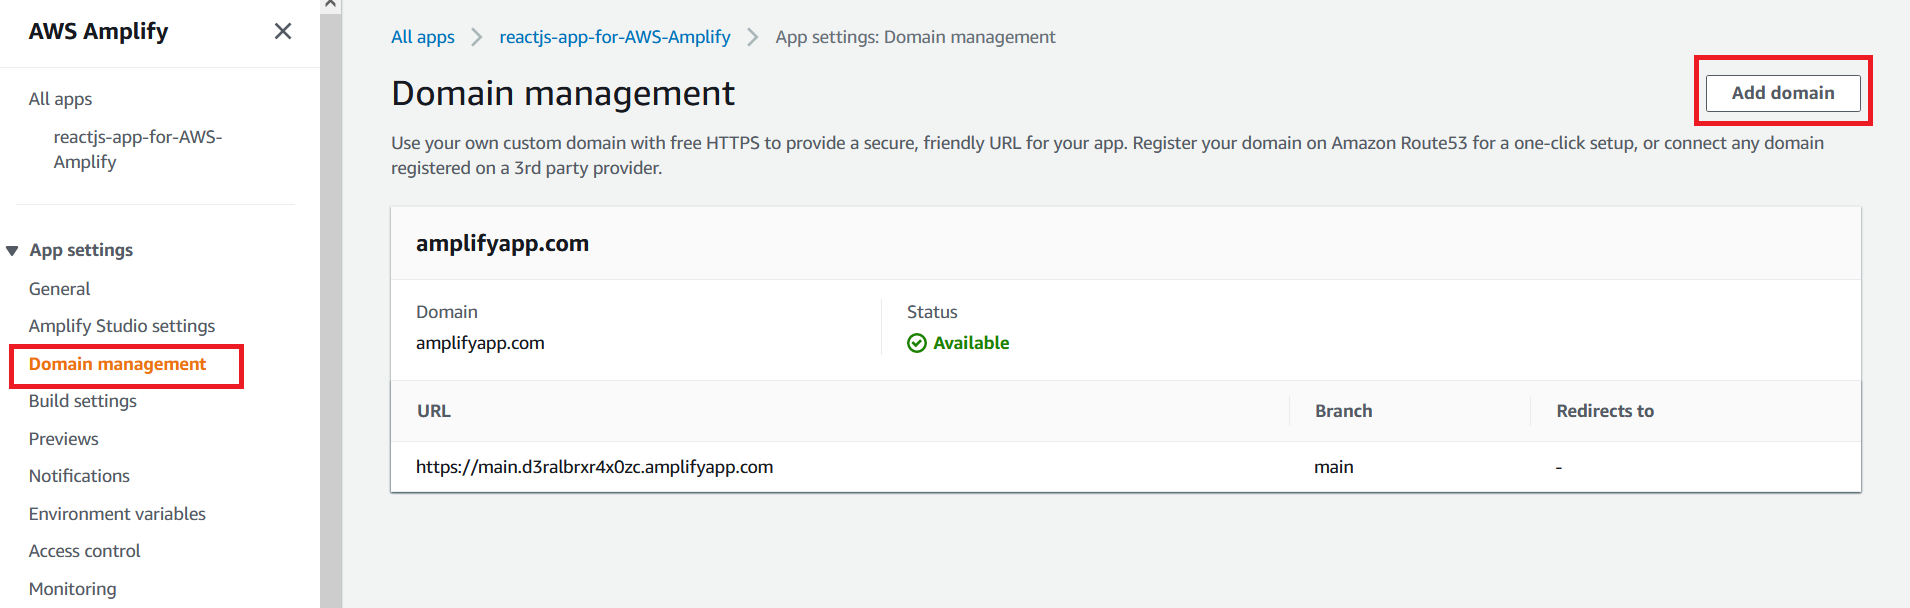Click the reactjs-app-for-AWS-Amplify breadcrumb link
This screenshot has height=608, width=1910.
(615, 37)
